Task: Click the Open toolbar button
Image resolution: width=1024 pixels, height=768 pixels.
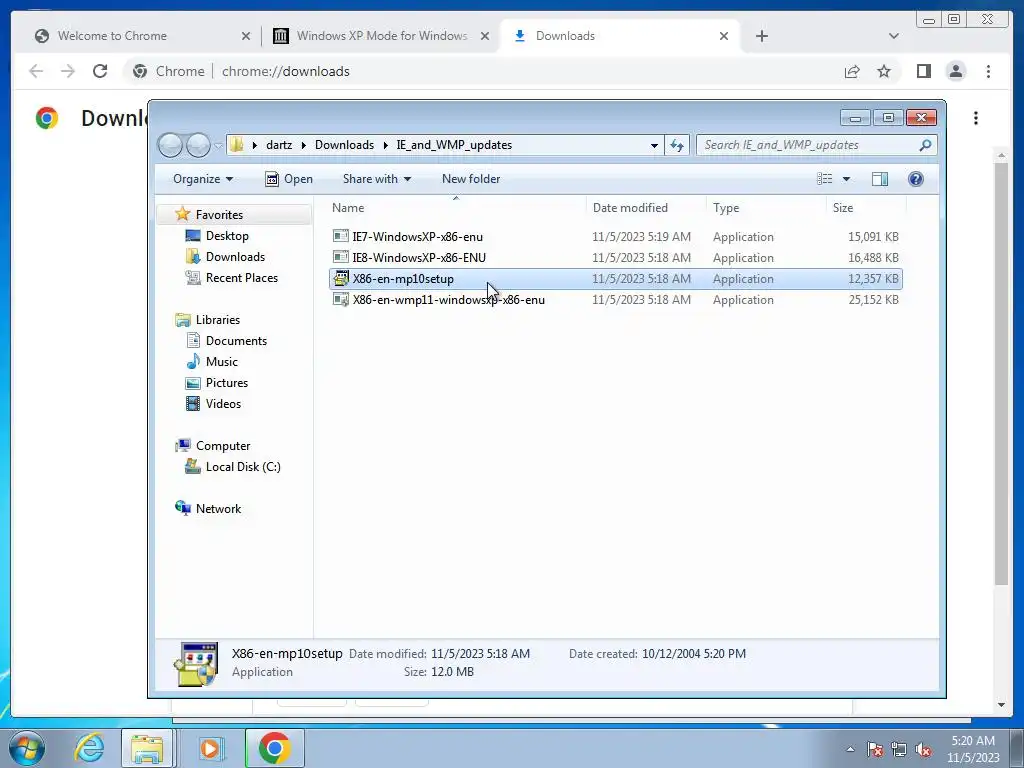Action: tap(289, 179)
